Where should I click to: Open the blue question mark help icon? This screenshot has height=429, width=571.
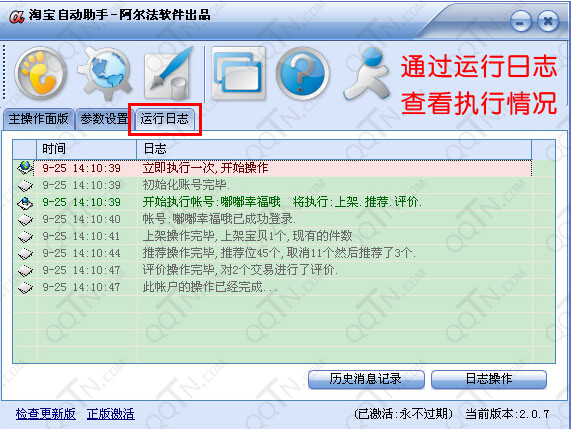tap(302, 73)
